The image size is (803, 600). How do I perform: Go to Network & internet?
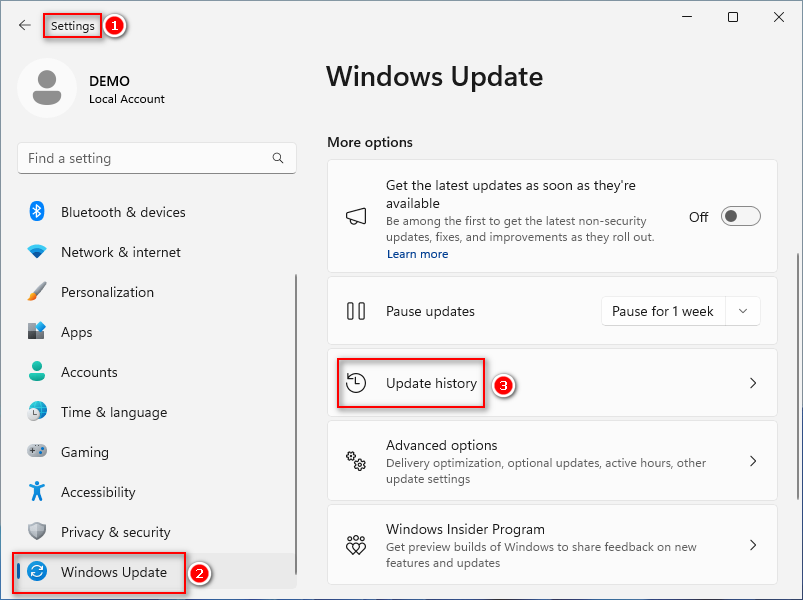pos(156,252)
